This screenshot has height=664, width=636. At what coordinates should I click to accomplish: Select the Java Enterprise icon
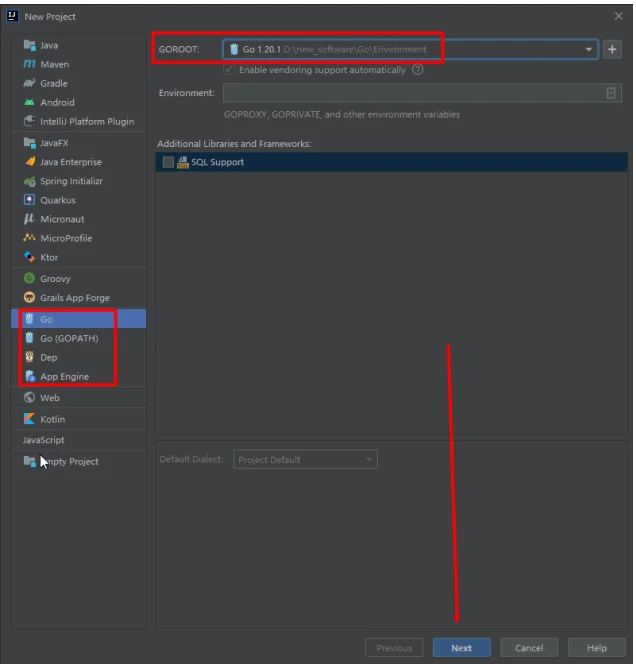click(30, 162)
